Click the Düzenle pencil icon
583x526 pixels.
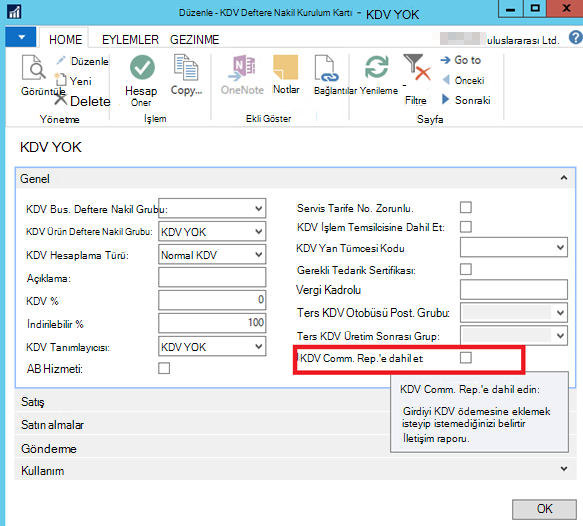pos(61,61)
